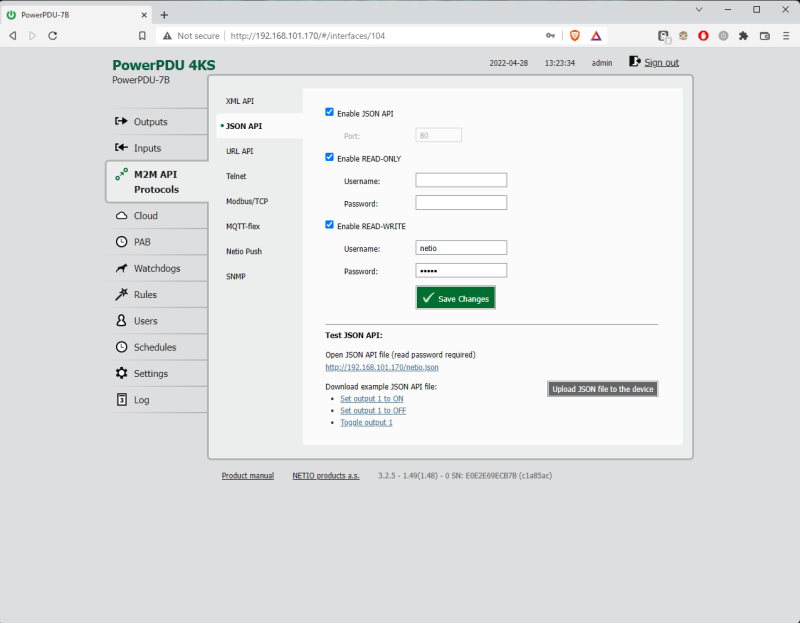
Task: Click the Save Changes button
Action: pyautogui.click(x=455, y=297)
